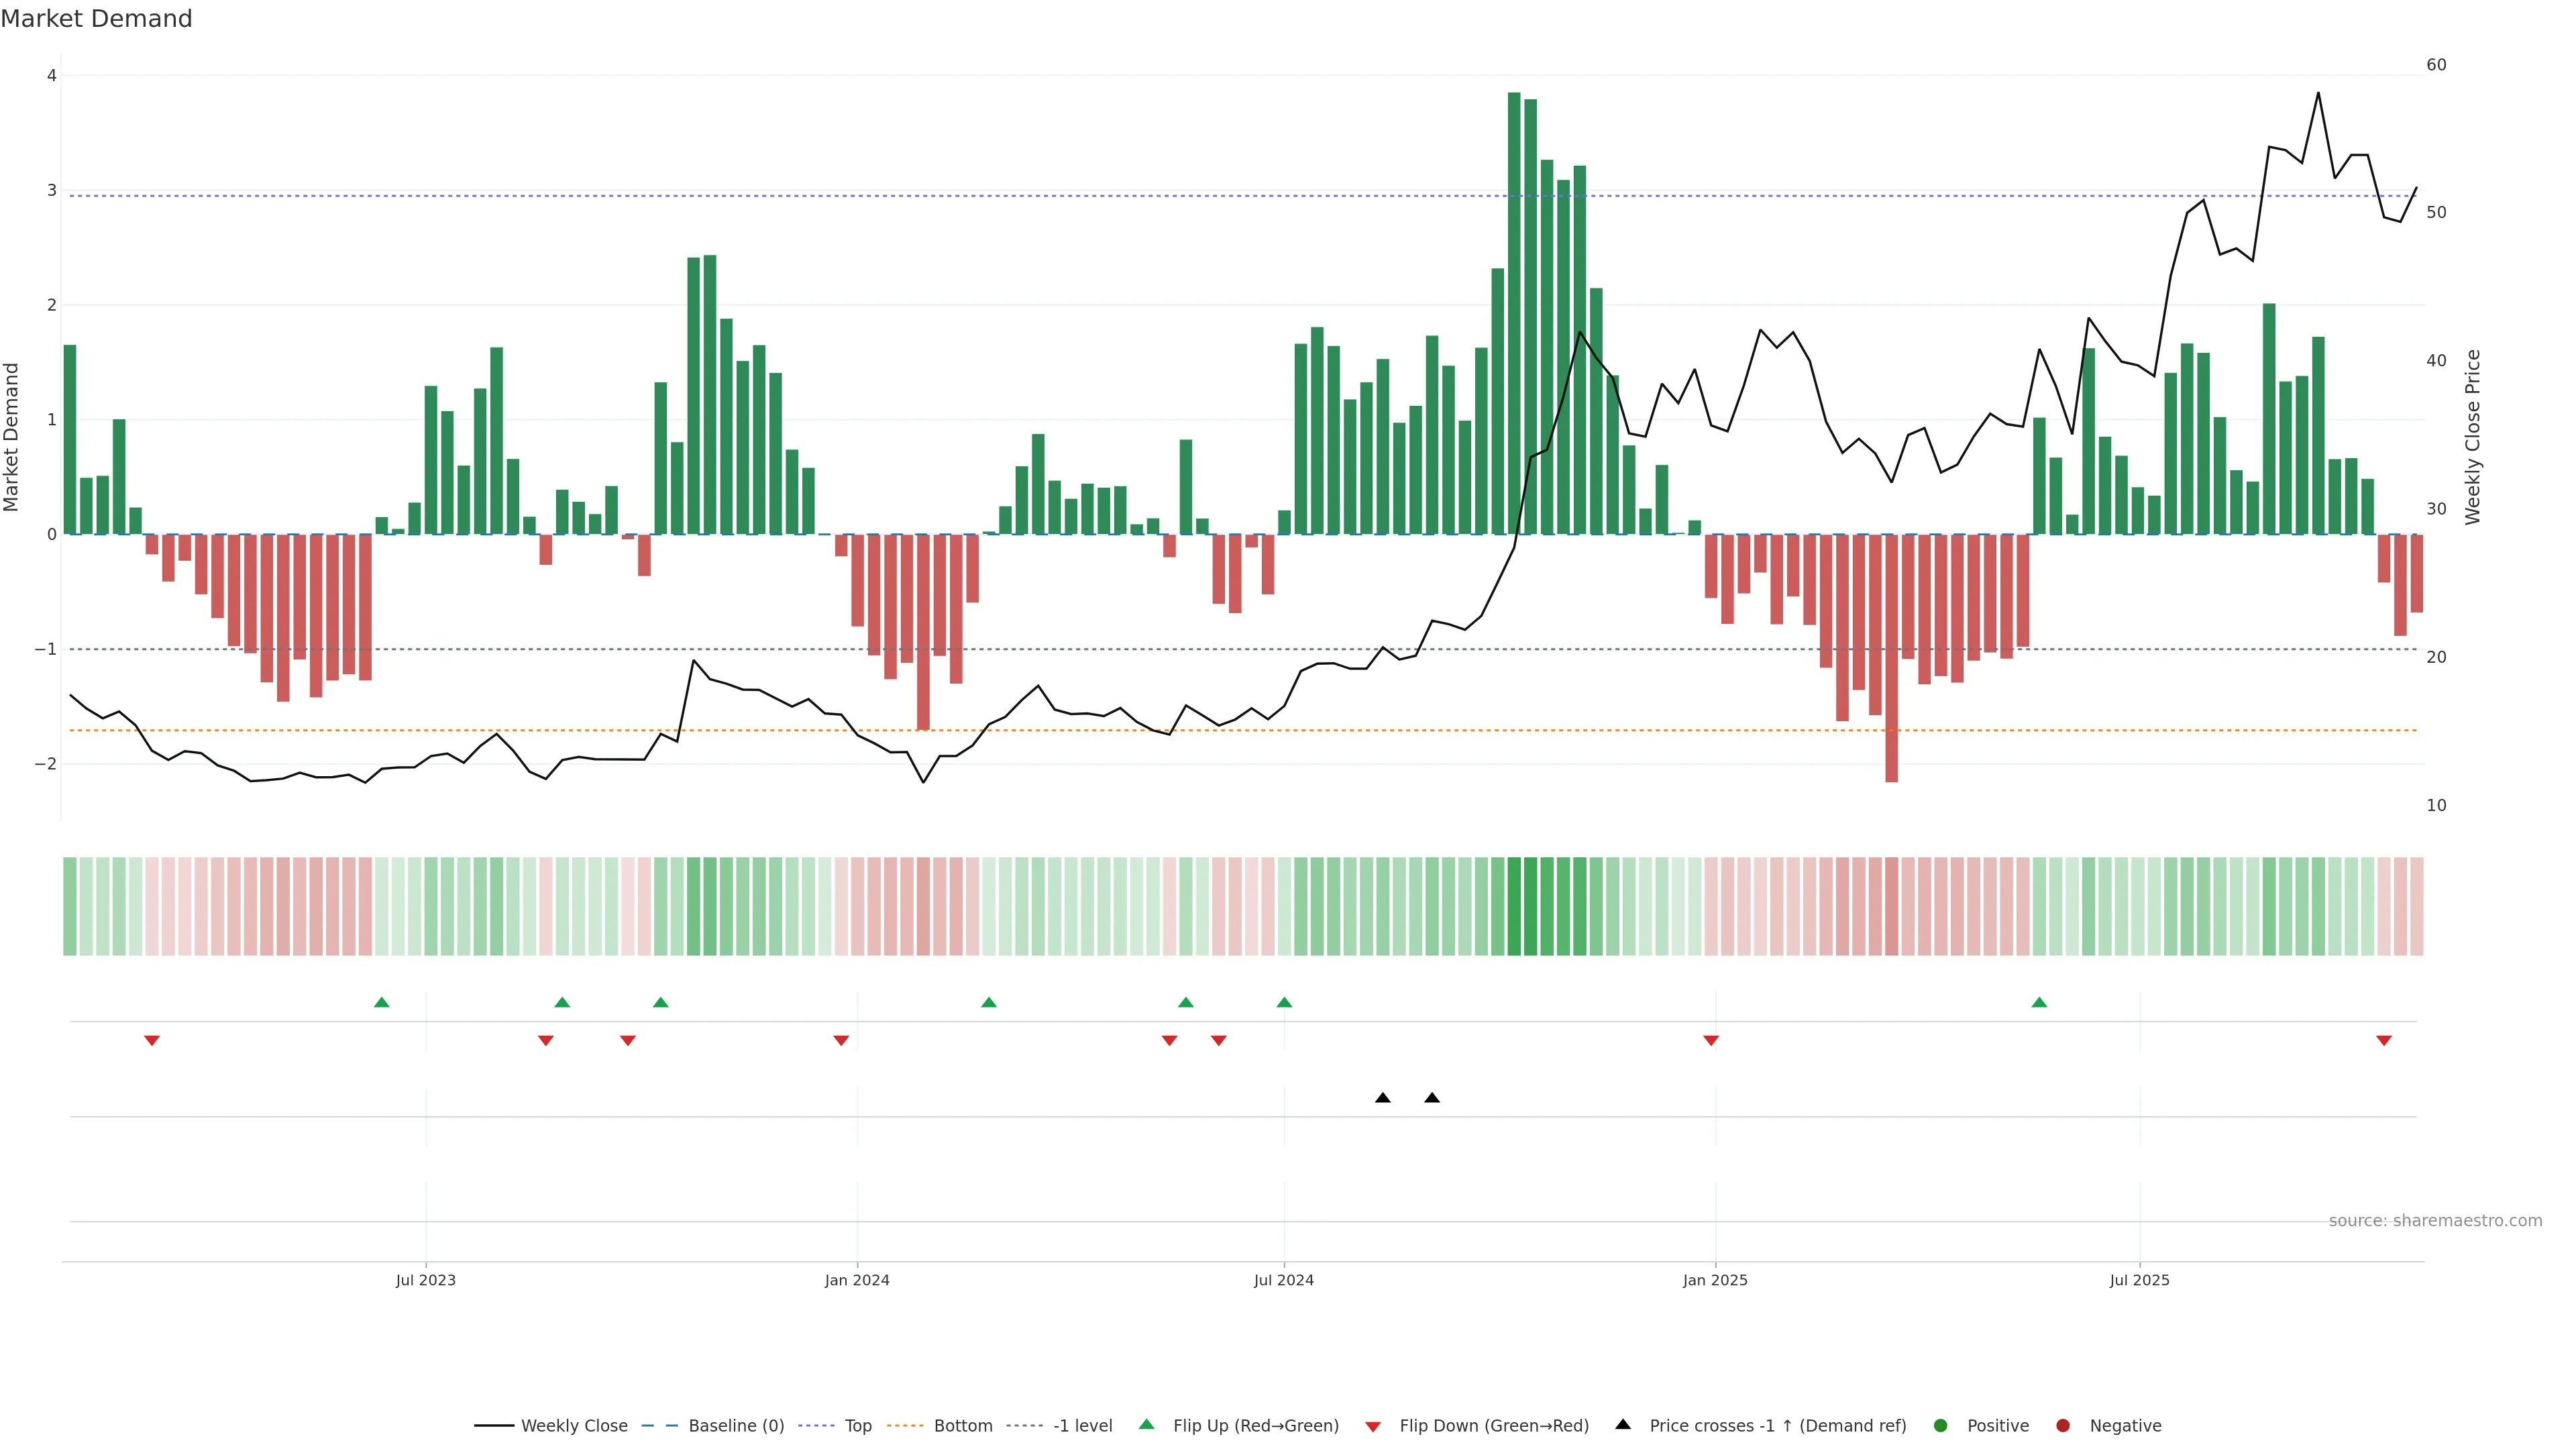This screenshot has height=1449, width=2576.
Task: Click the -1 level legend item
Action: (1082, 1426)
